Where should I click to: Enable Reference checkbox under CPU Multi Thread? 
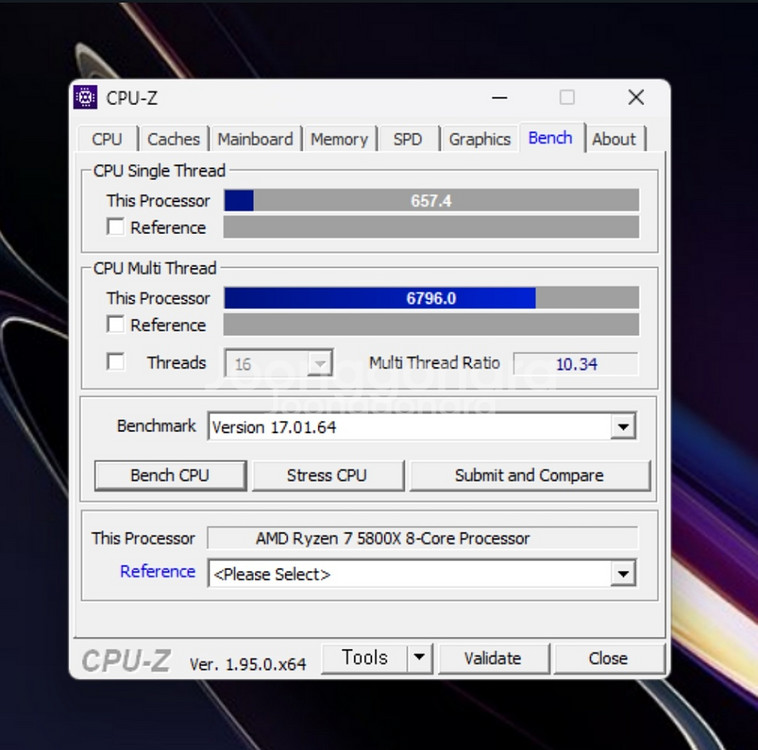(x=116, y=324)
